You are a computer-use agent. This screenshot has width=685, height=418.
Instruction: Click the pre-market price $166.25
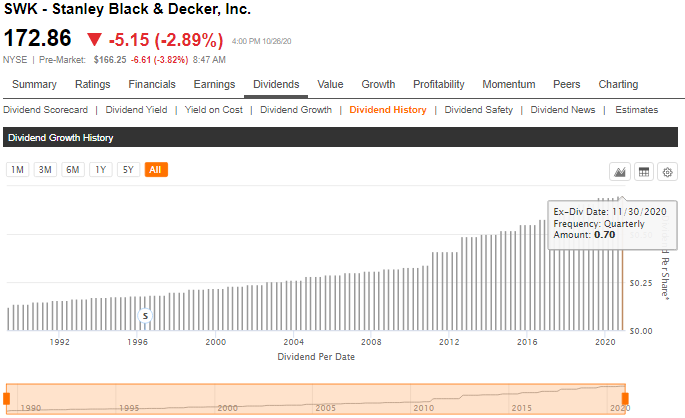point(110,60)
